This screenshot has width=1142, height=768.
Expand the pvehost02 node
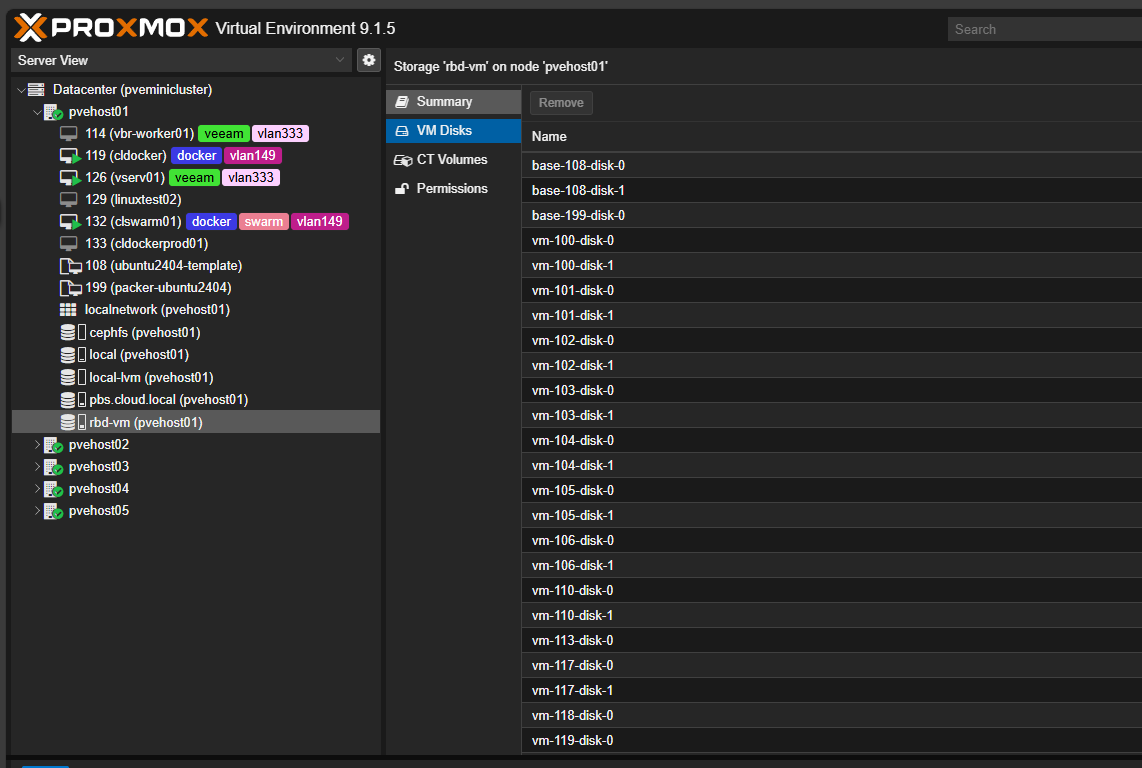36,444
